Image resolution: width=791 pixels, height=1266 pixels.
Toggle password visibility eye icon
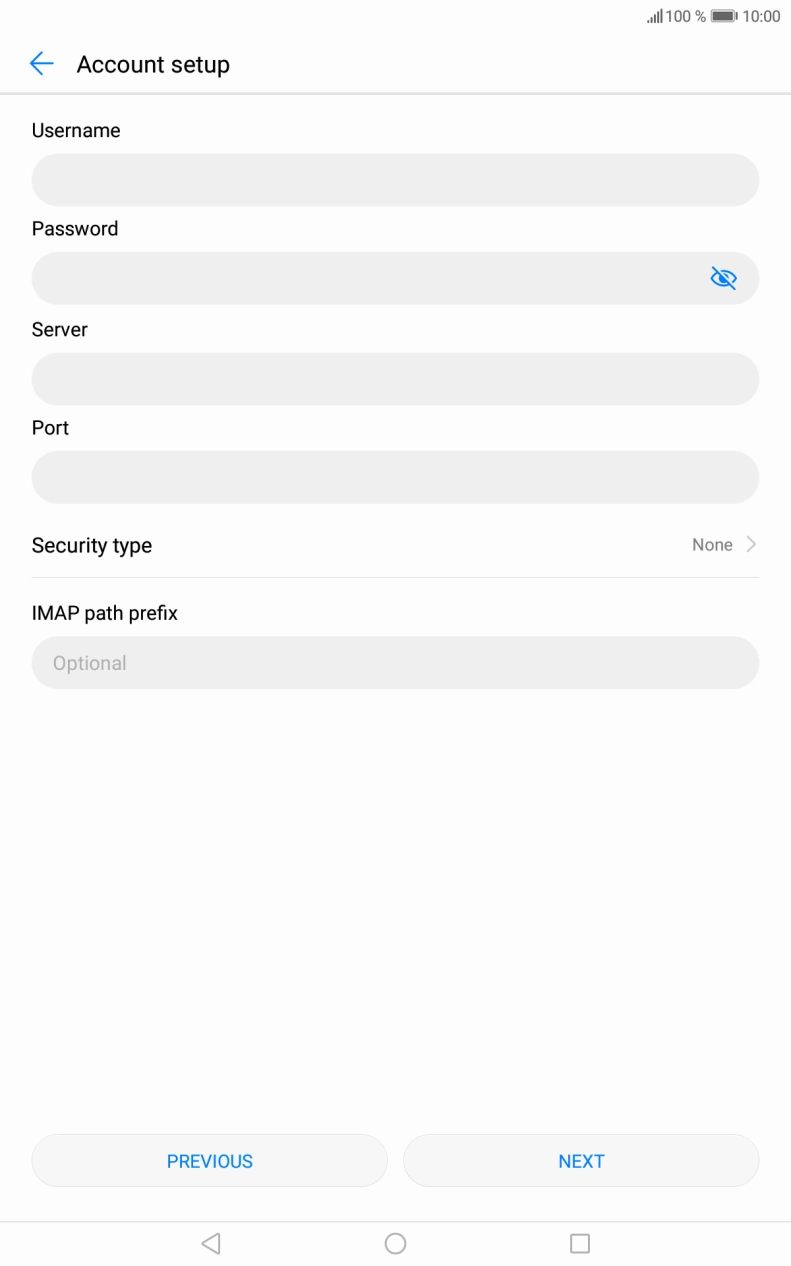(x=723, y=278)
